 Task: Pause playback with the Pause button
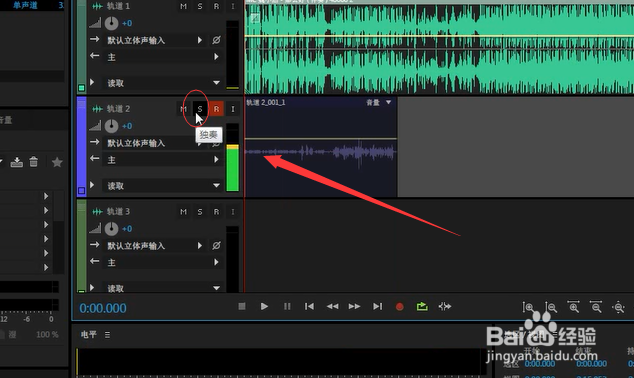click(x=287, y=306)
